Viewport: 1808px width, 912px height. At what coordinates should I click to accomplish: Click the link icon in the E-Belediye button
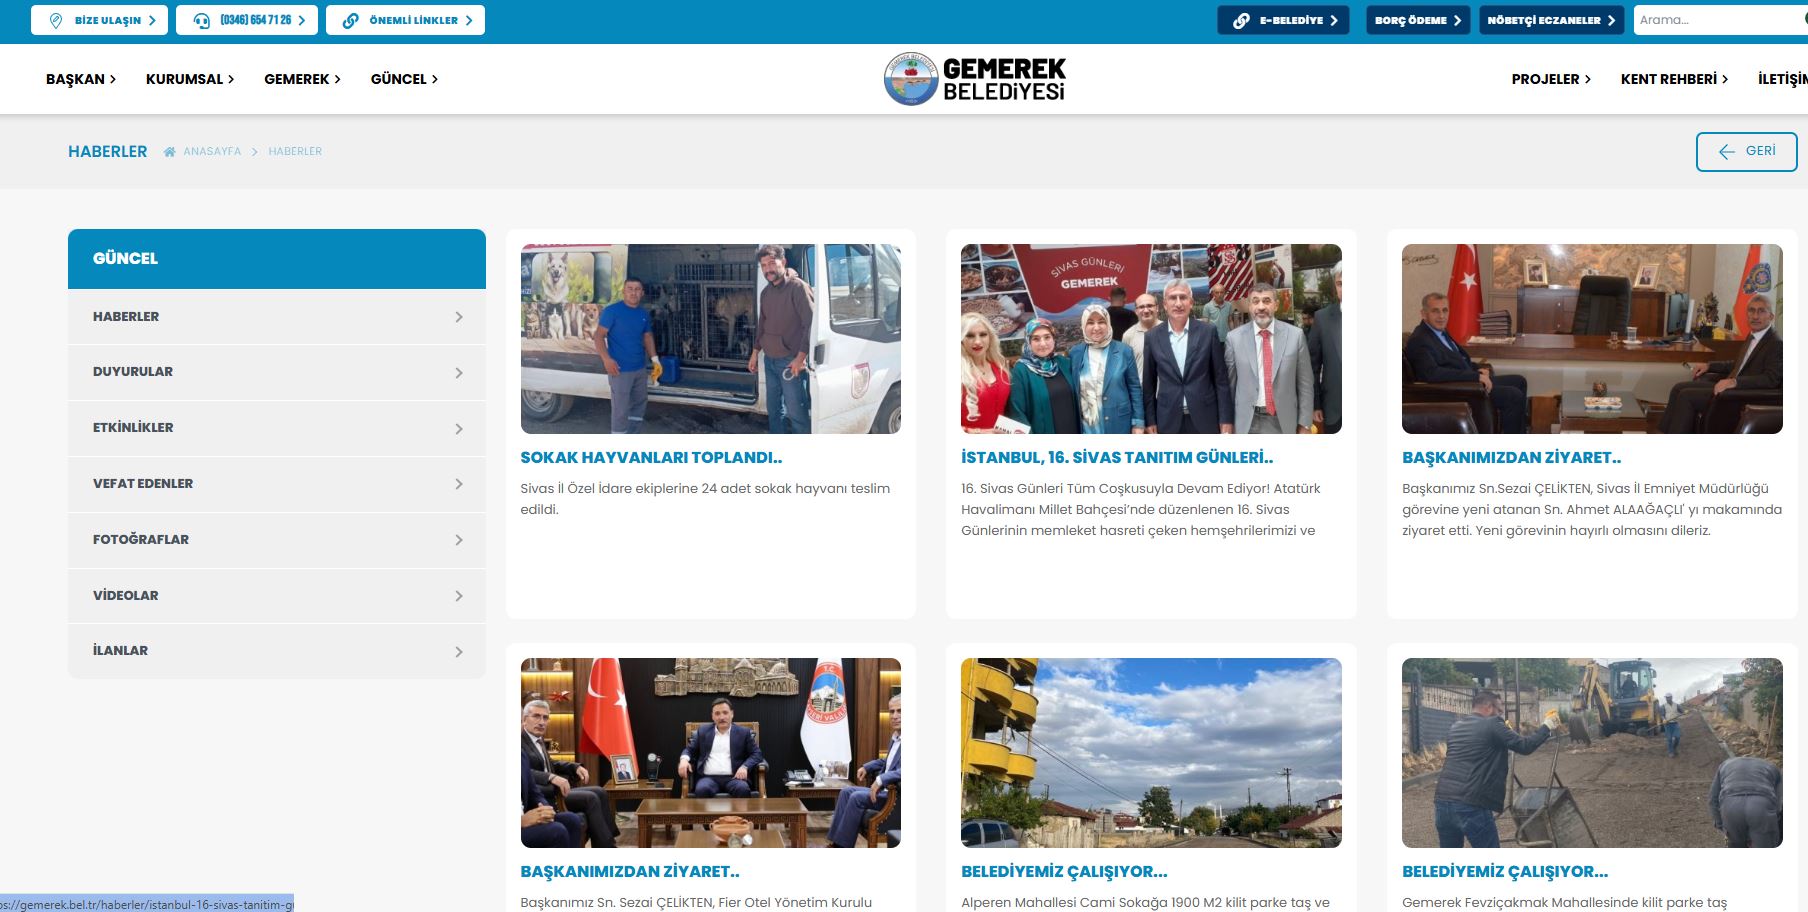1241,20
